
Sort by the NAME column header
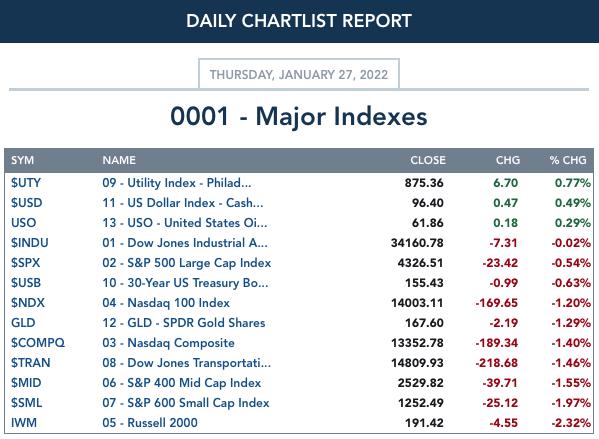tap(119, 160)
